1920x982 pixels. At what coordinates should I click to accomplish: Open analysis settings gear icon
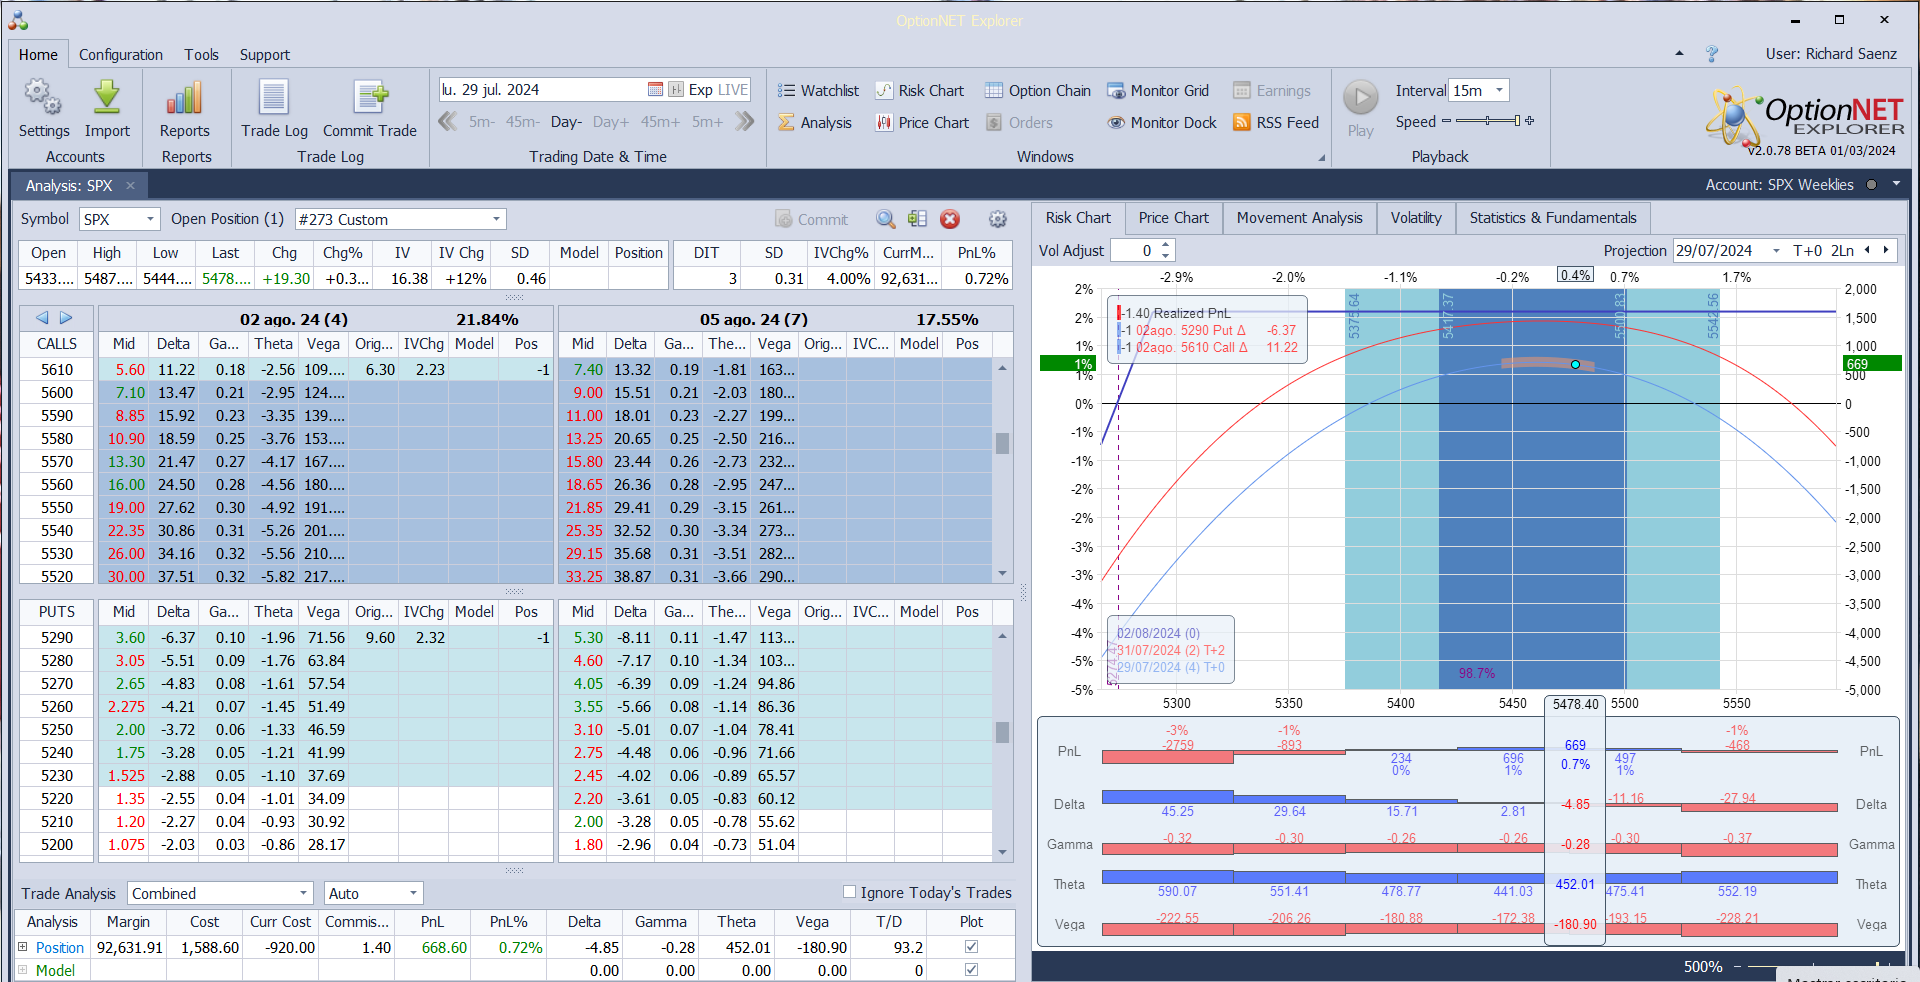[x=997, y=219]
